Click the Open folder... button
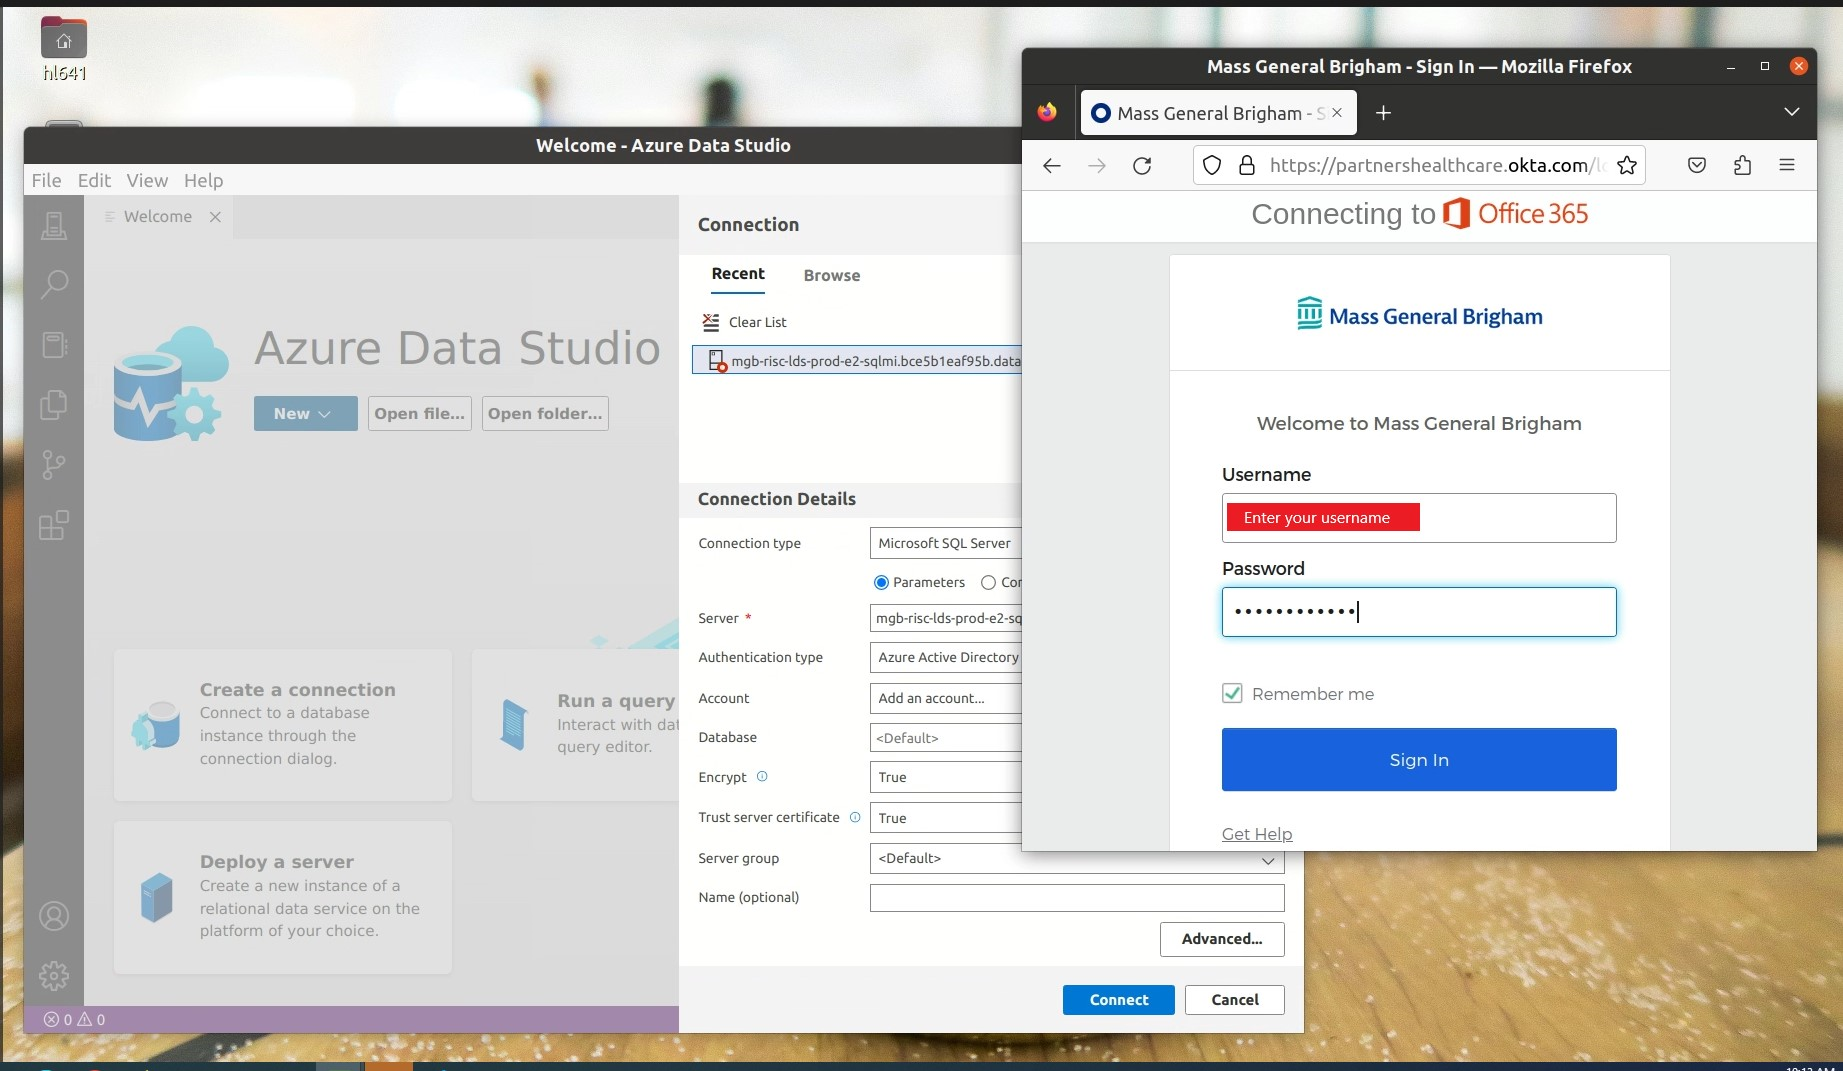The image size is (1843, 1071). pos(545,414)
